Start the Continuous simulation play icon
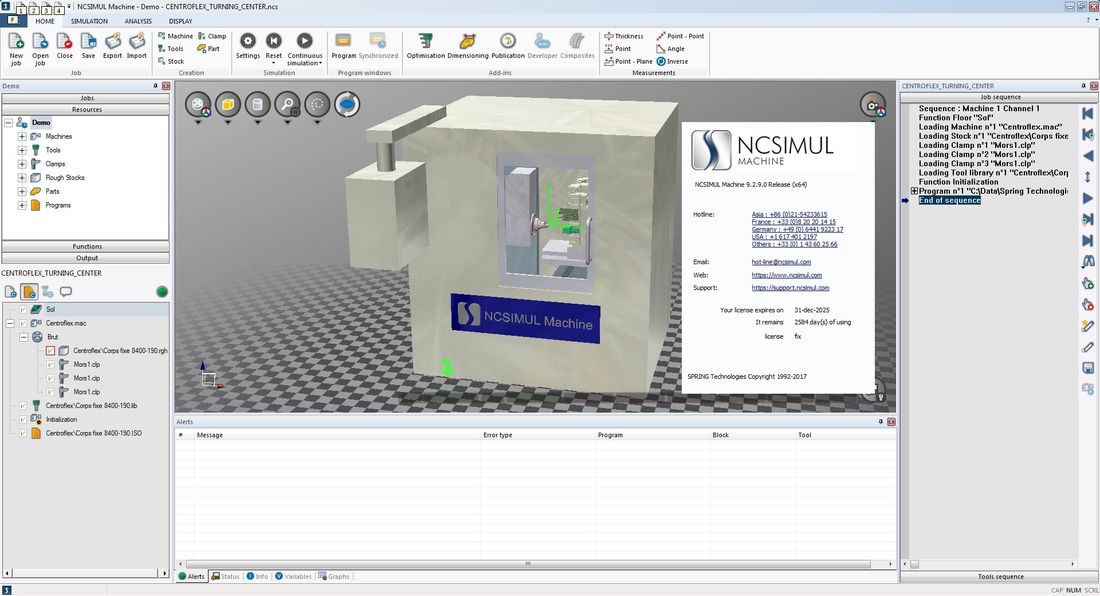Screen dimensions: 1100x596 tap(304, 41)
